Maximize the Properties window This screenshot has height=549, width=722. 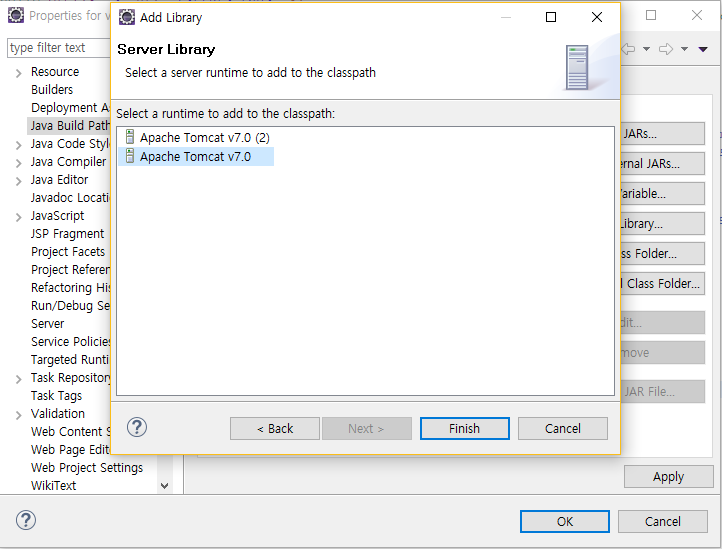[651, 15]
